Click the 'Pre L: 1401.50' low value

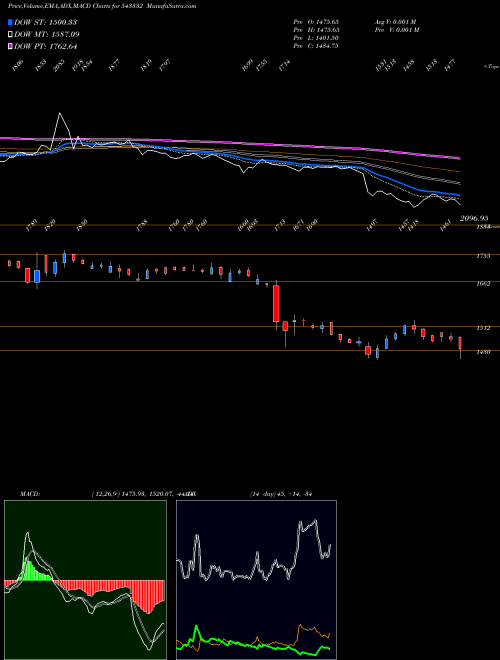coord(316,38)
